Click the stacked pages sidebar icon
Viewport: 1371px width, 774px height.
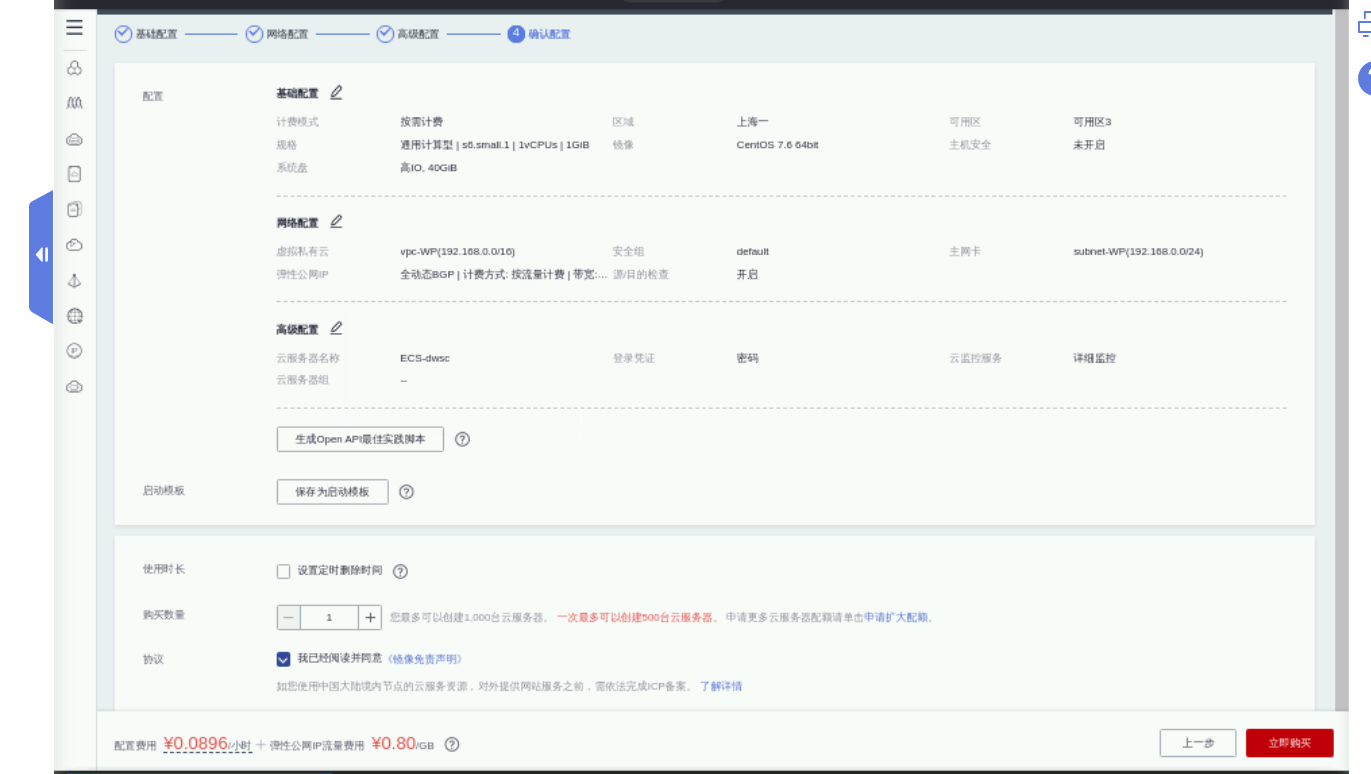(74, 209)
